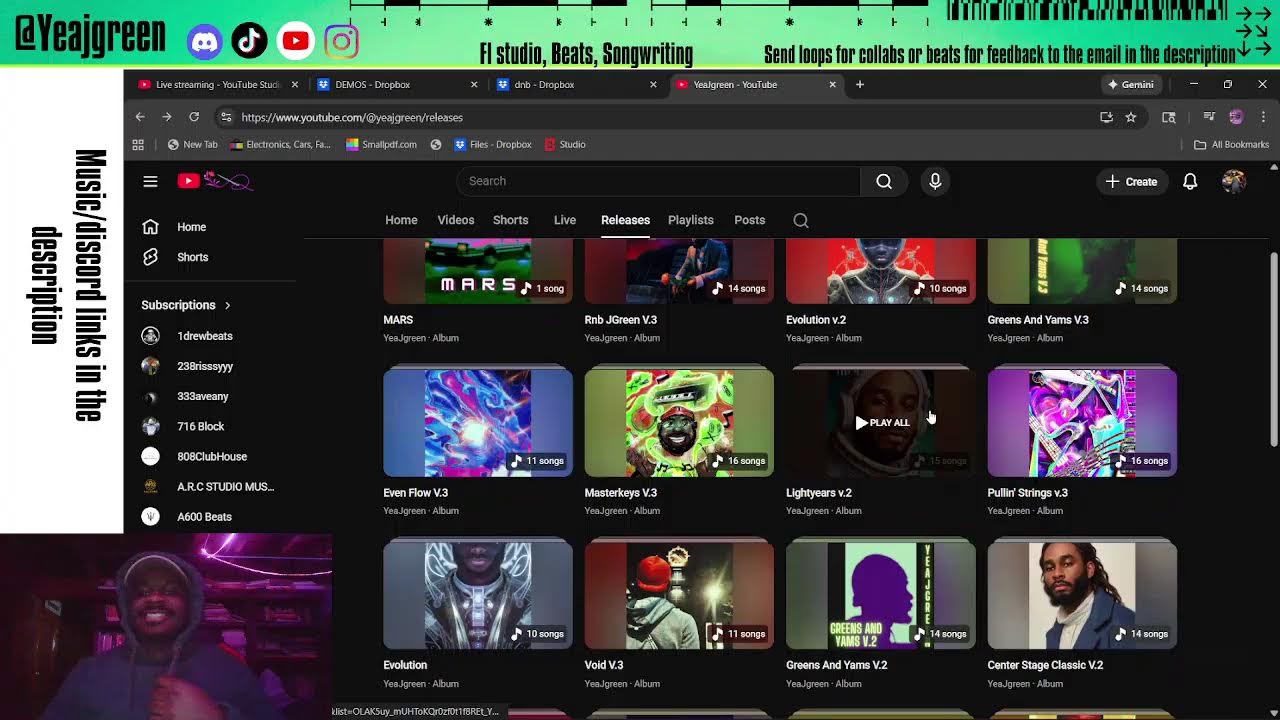Click the TikTok icon in the banner
The image size is (1280, 720).
tap(250, 41)
